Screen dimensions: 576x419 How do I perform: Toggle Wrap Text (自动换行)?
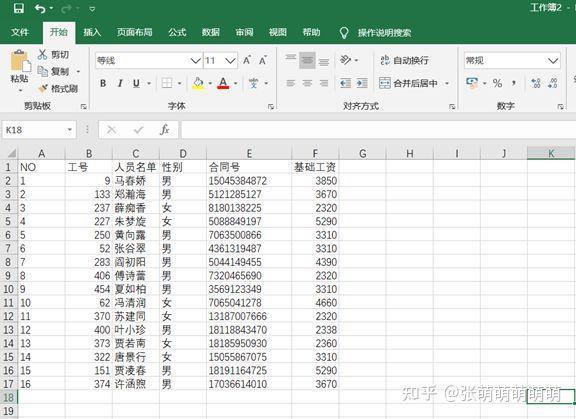[x=404, y=60]
